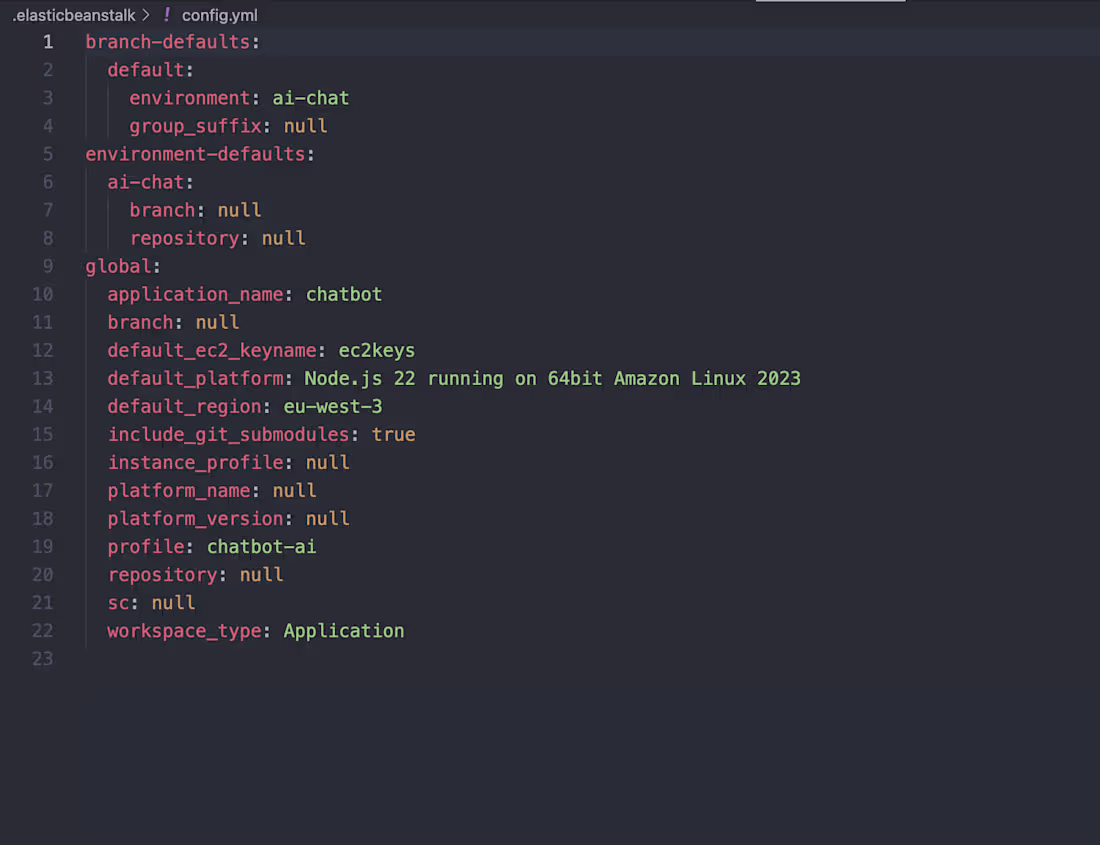The height and width of the screenshot is (845, 1100).
Task: Click the true value of include_git_submodules
Action: [x=394, y=434]
